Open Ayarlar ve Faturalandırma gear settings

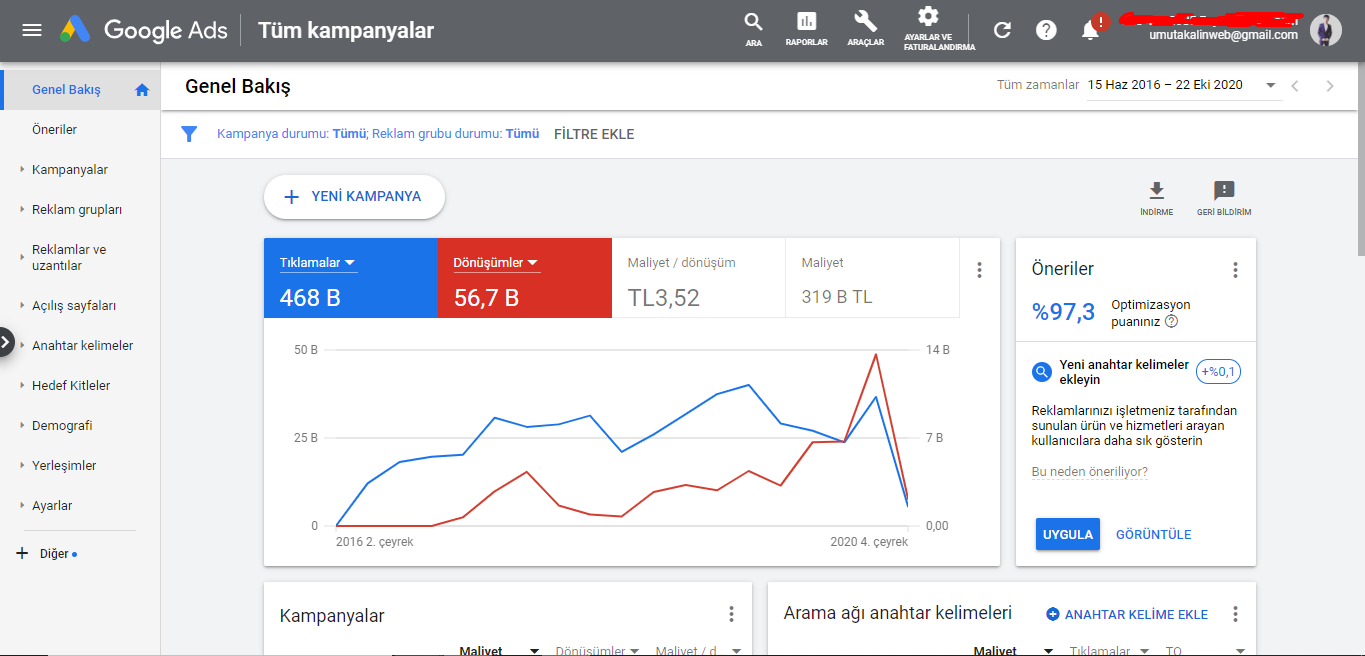[928, 29]
